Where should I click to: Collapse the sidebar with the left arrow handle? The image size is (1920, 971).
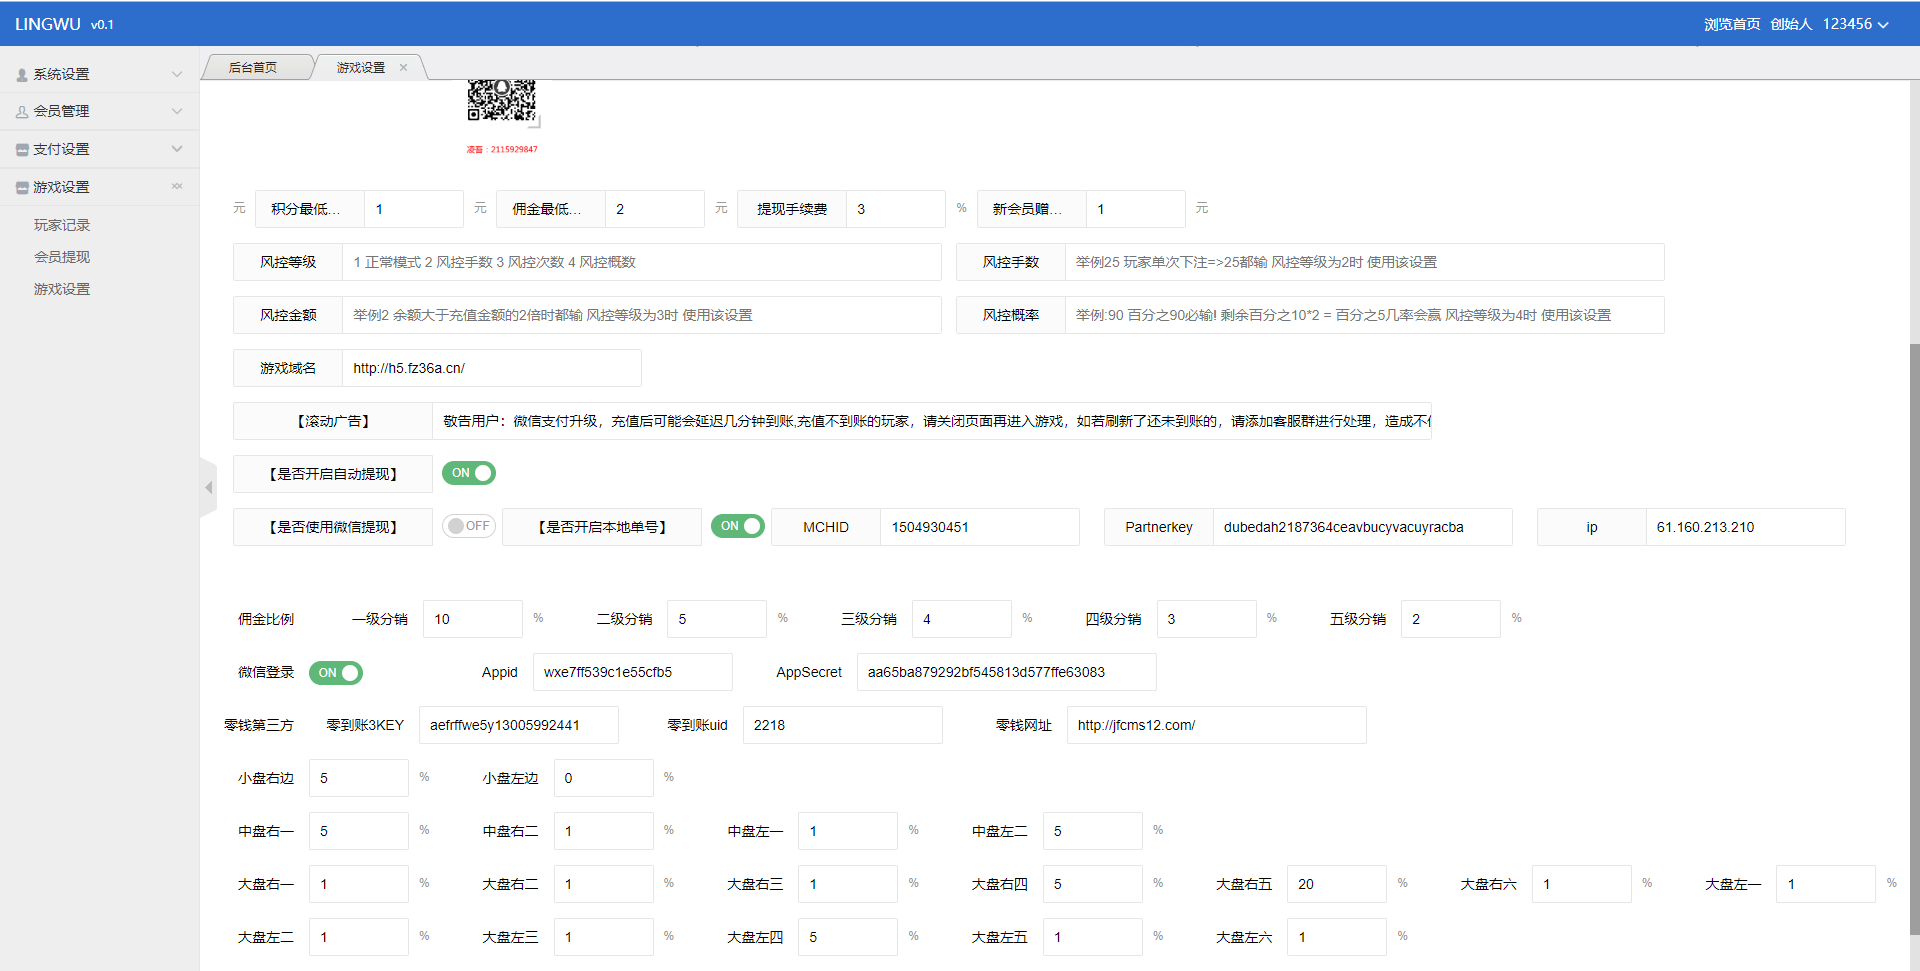[208, 488]
